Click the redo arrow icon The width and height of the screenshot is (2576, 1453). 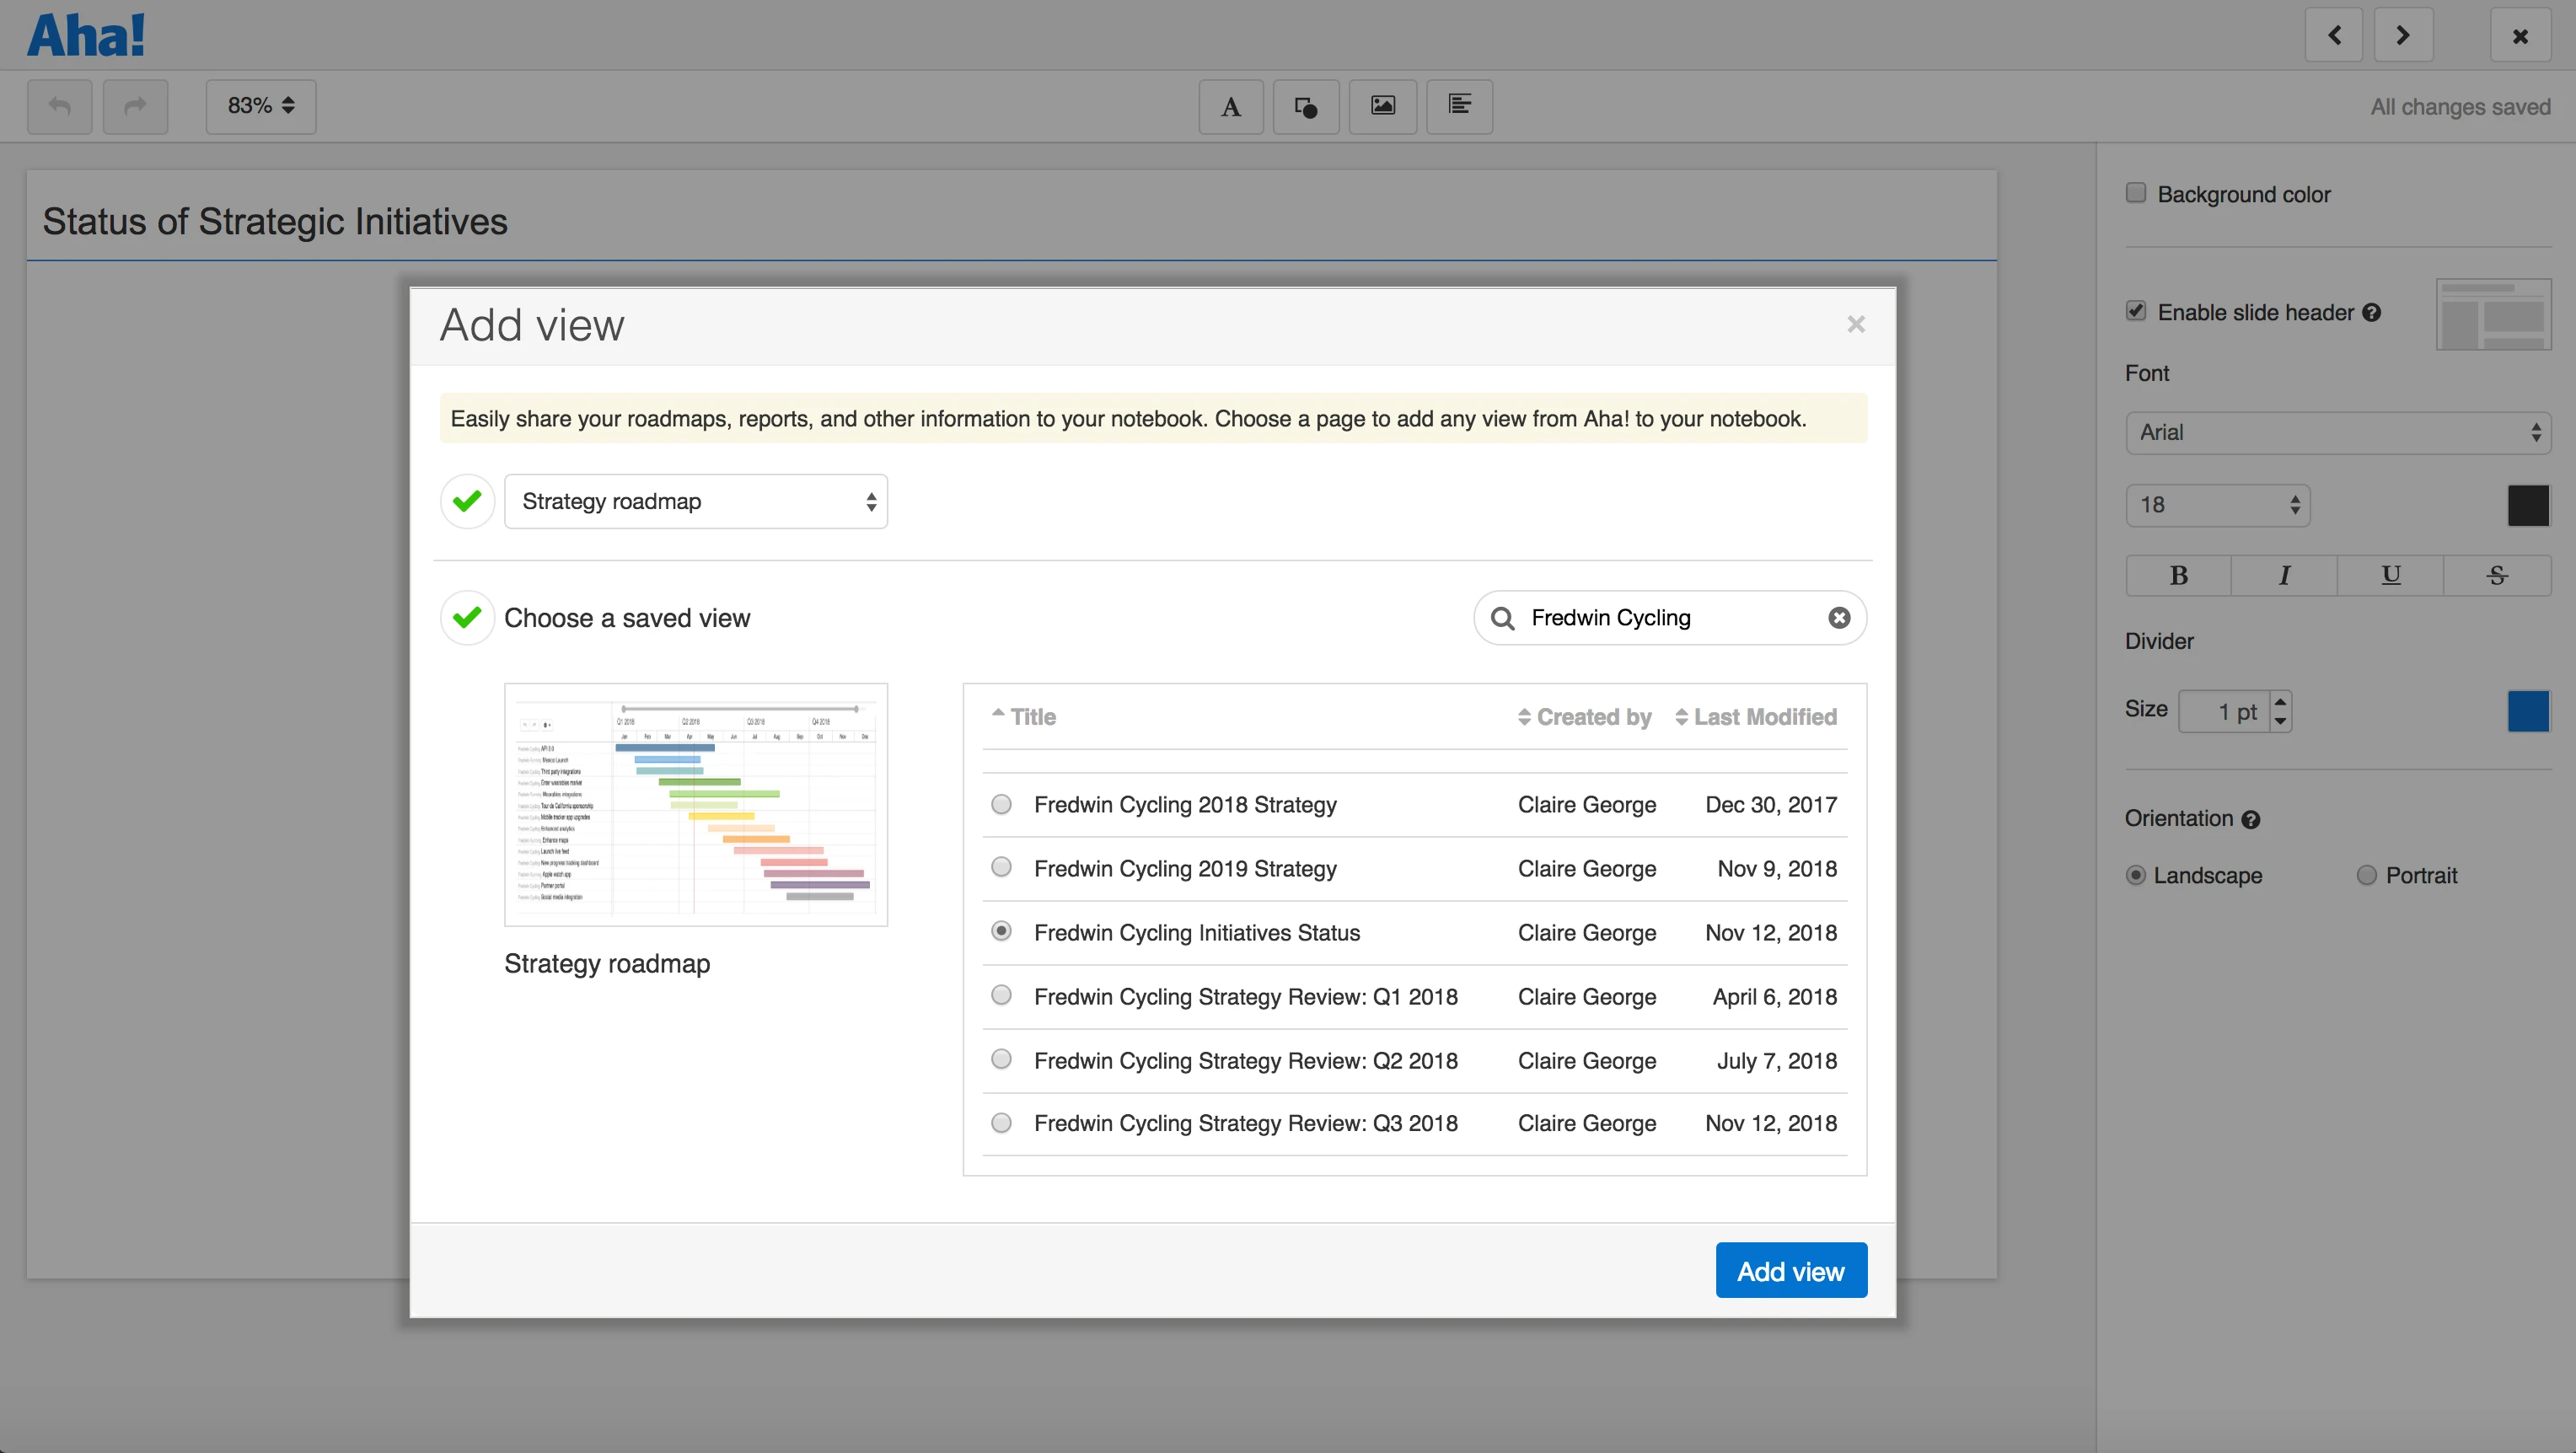coord(135,106)
